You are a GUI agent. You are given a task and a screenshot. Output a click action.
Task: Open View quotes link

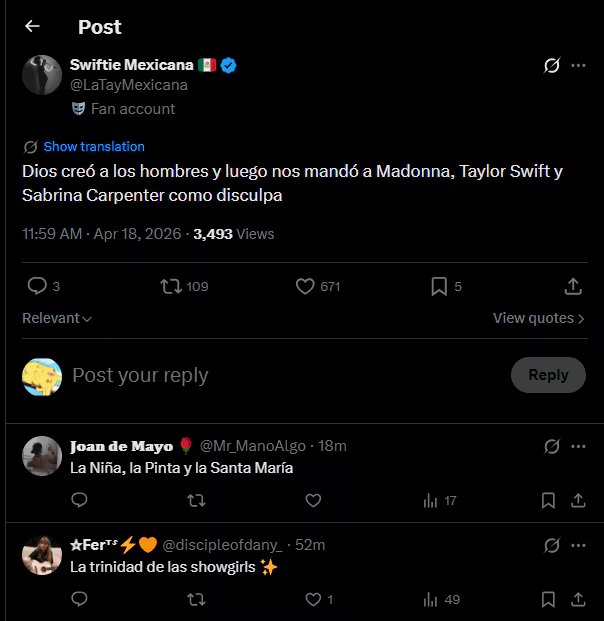point(538,318)
